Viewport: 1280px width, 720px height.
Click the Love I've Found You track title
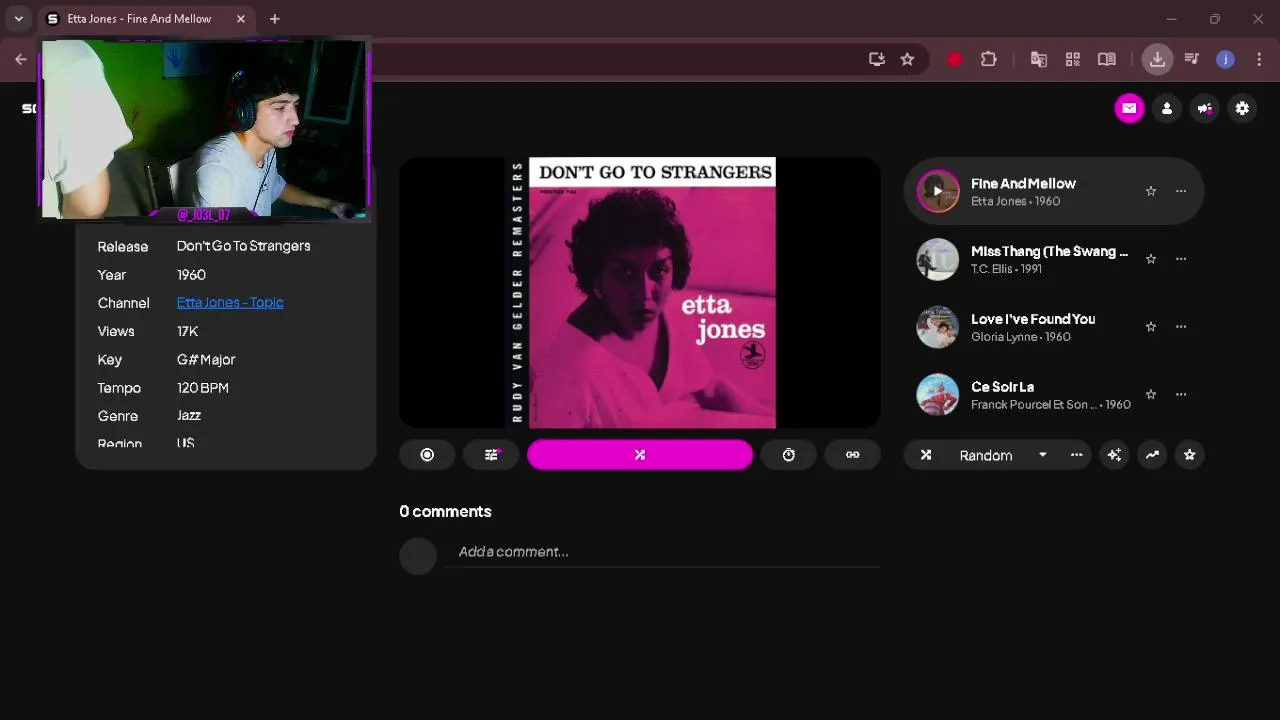[1033, 319]
